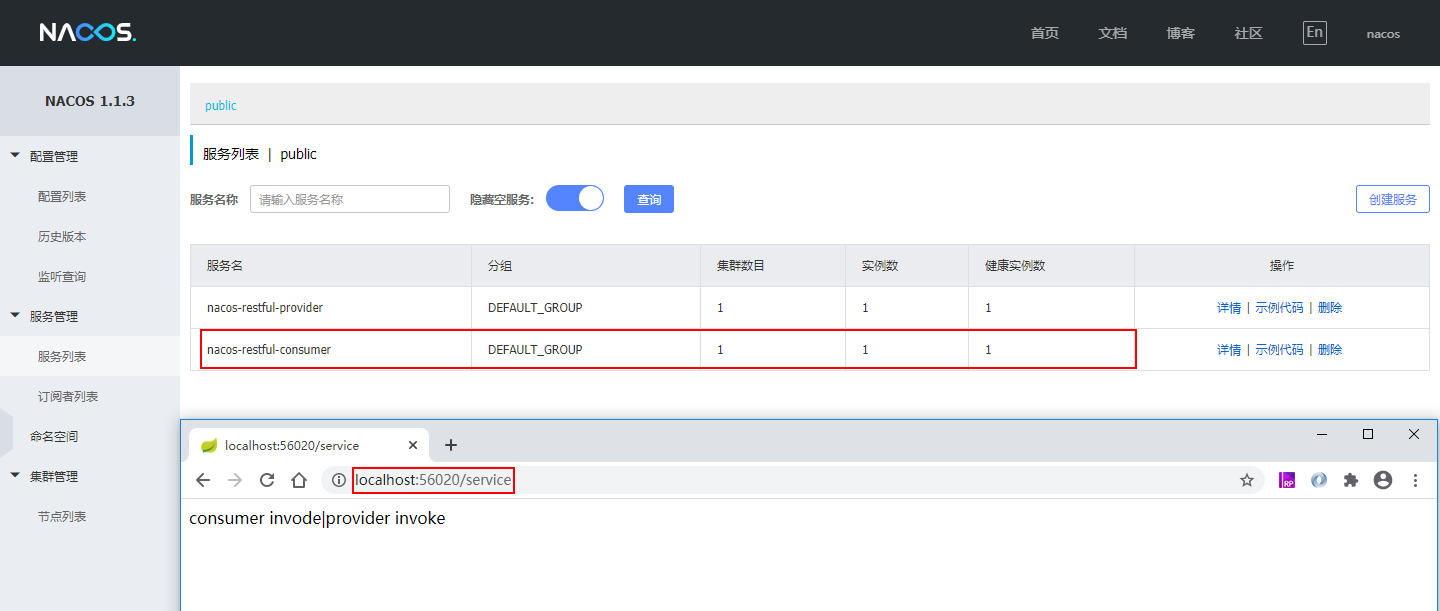Open 示例代码 for nacos-restful-consumer

click(1280, 350)
